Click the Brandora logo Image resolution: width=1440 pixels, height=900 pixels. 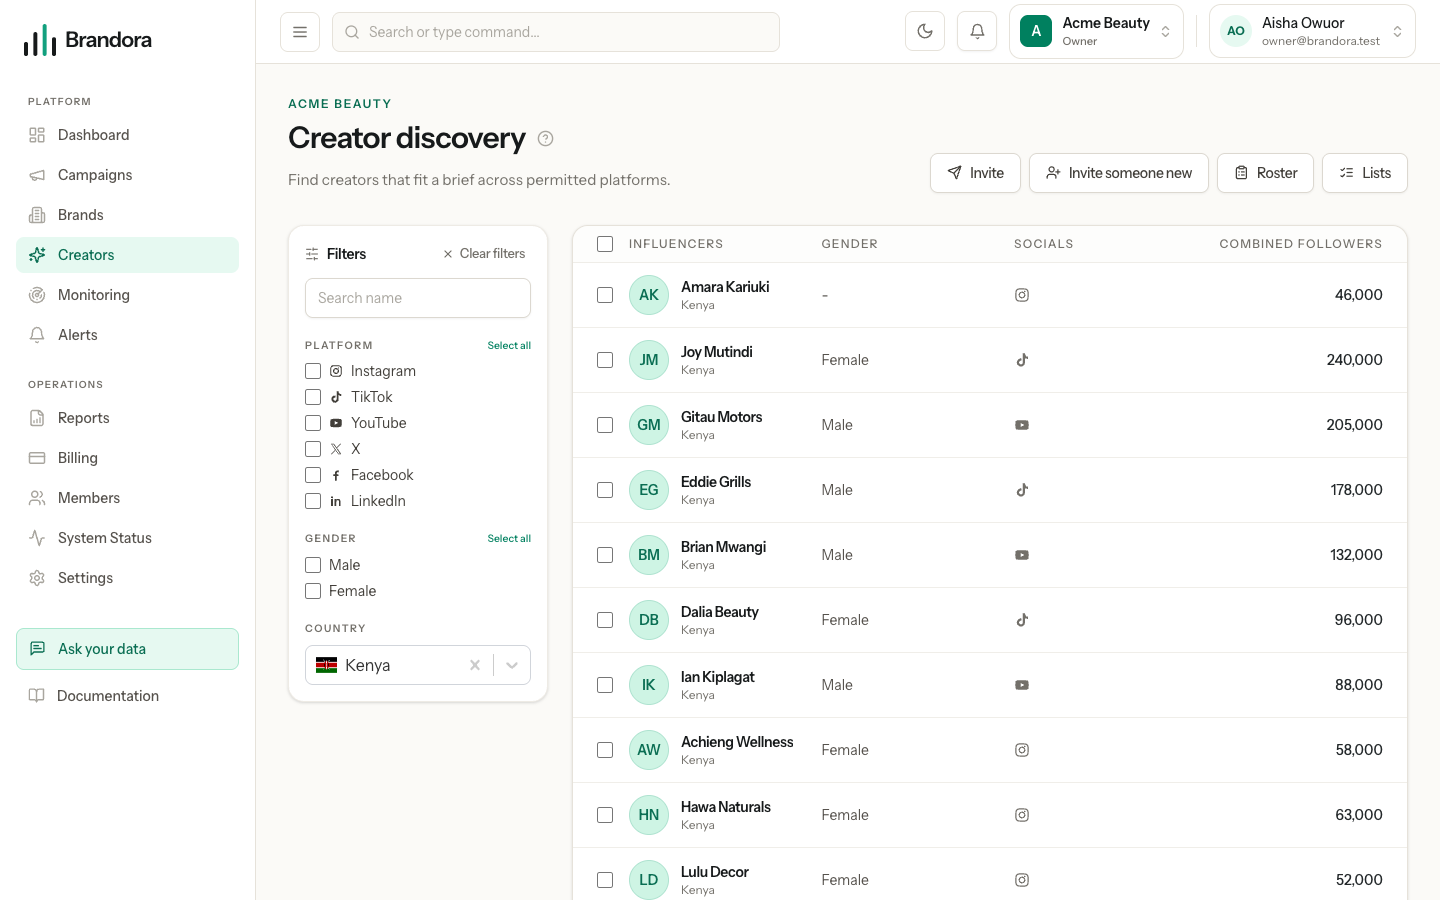88,40
